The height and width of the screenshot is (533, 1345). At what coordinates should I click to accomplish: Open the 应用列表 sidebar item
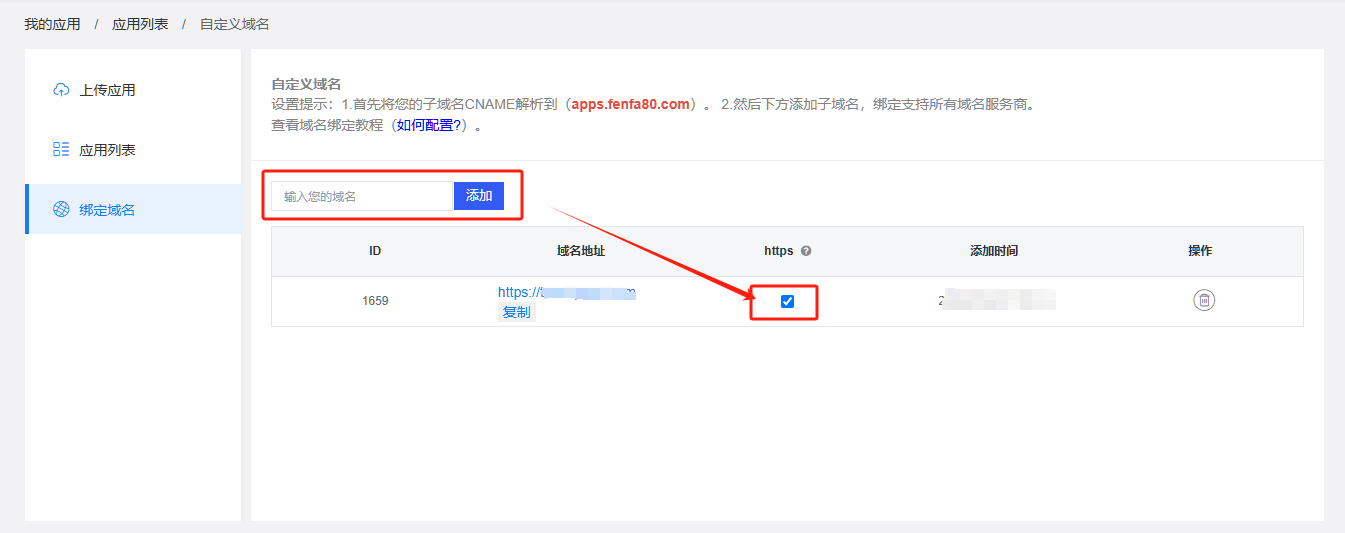(133, 150)
